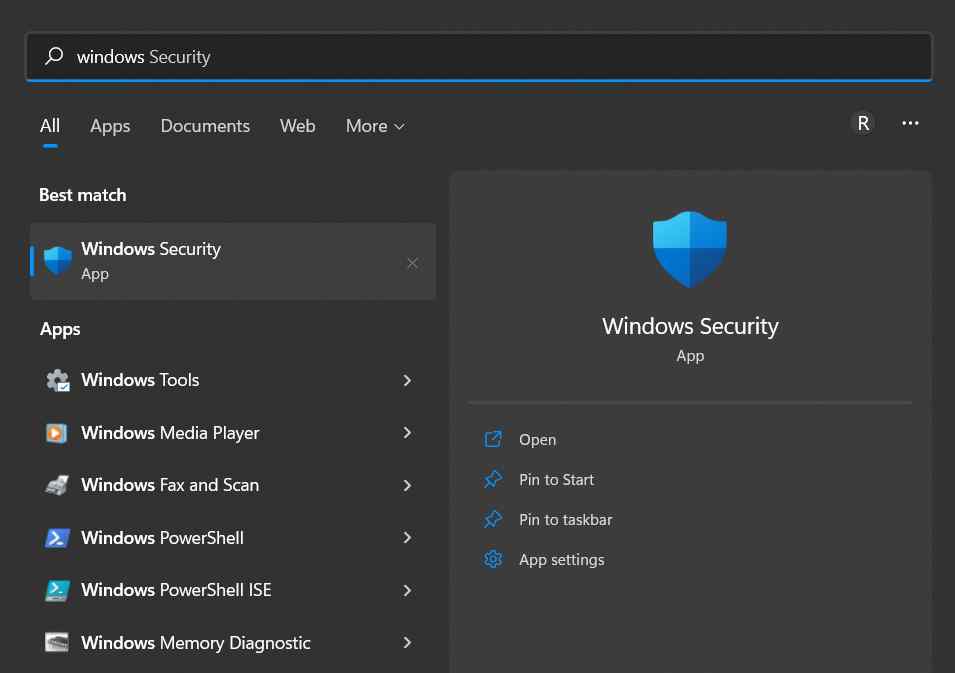Click the Open action icon
The image size is (955, 673).
493,439
